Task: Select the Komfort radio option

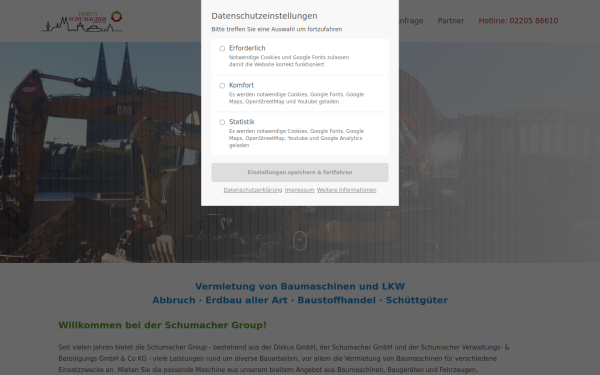Action: pos(222,86)
